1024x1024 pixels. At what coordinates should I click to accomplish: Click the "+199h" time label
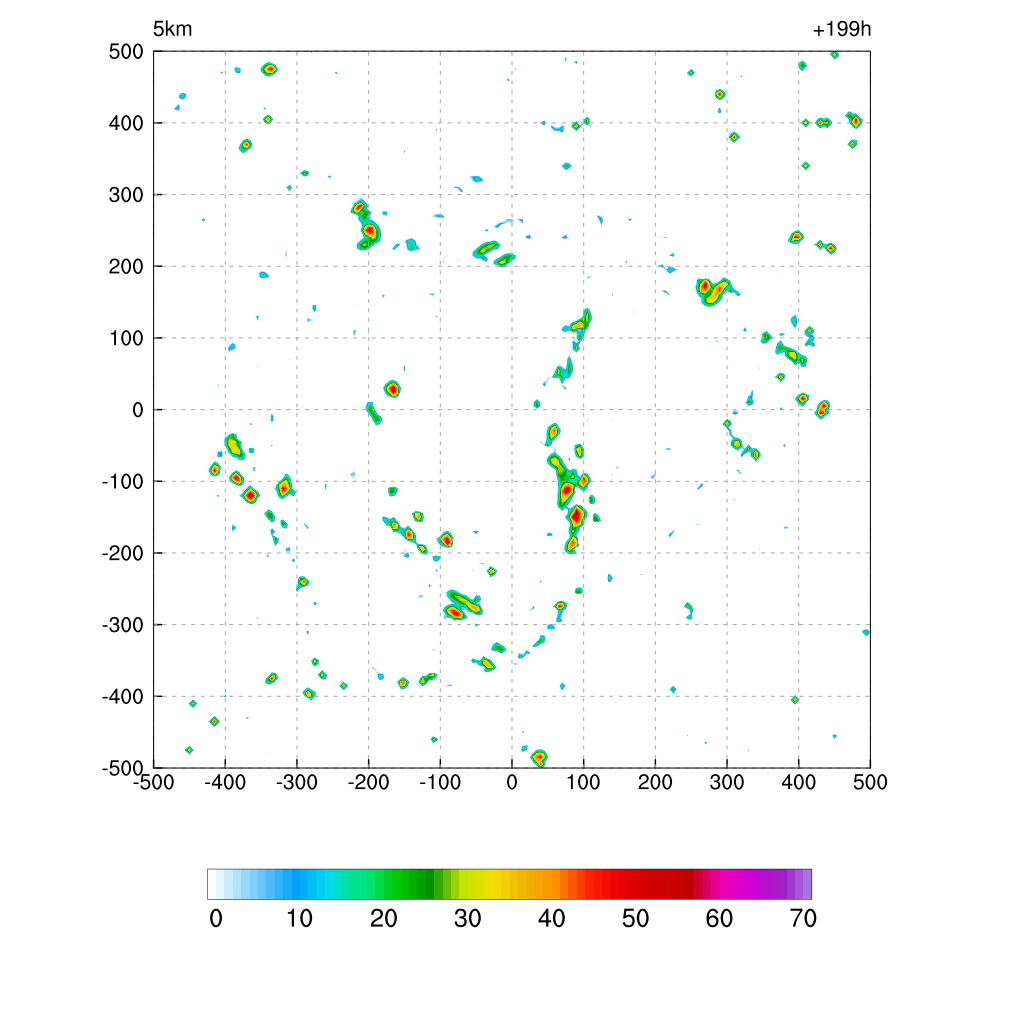coord(842,29)
